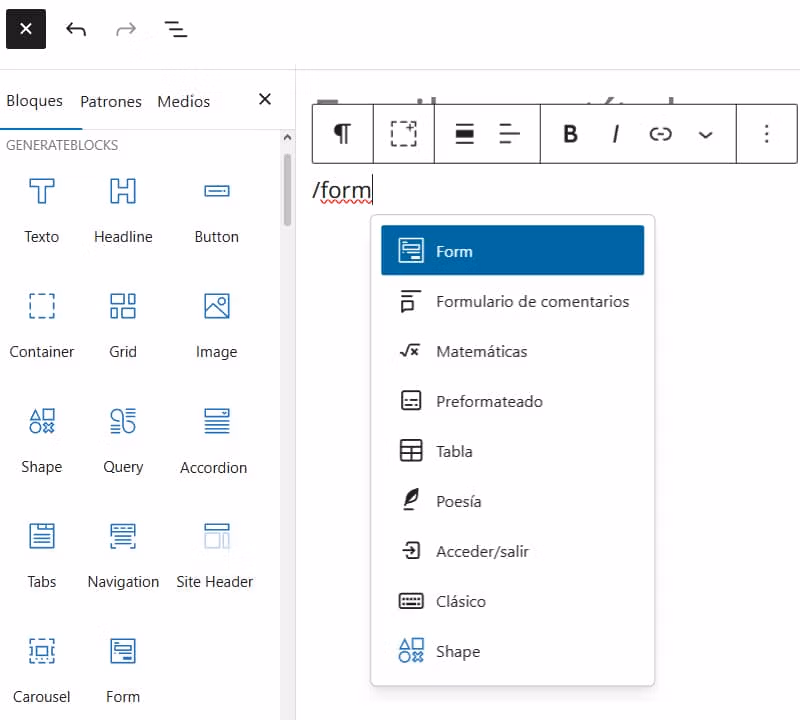Insert the Navigation block
Viewport: 800px width, 720px height.
(x=123, y=555)
